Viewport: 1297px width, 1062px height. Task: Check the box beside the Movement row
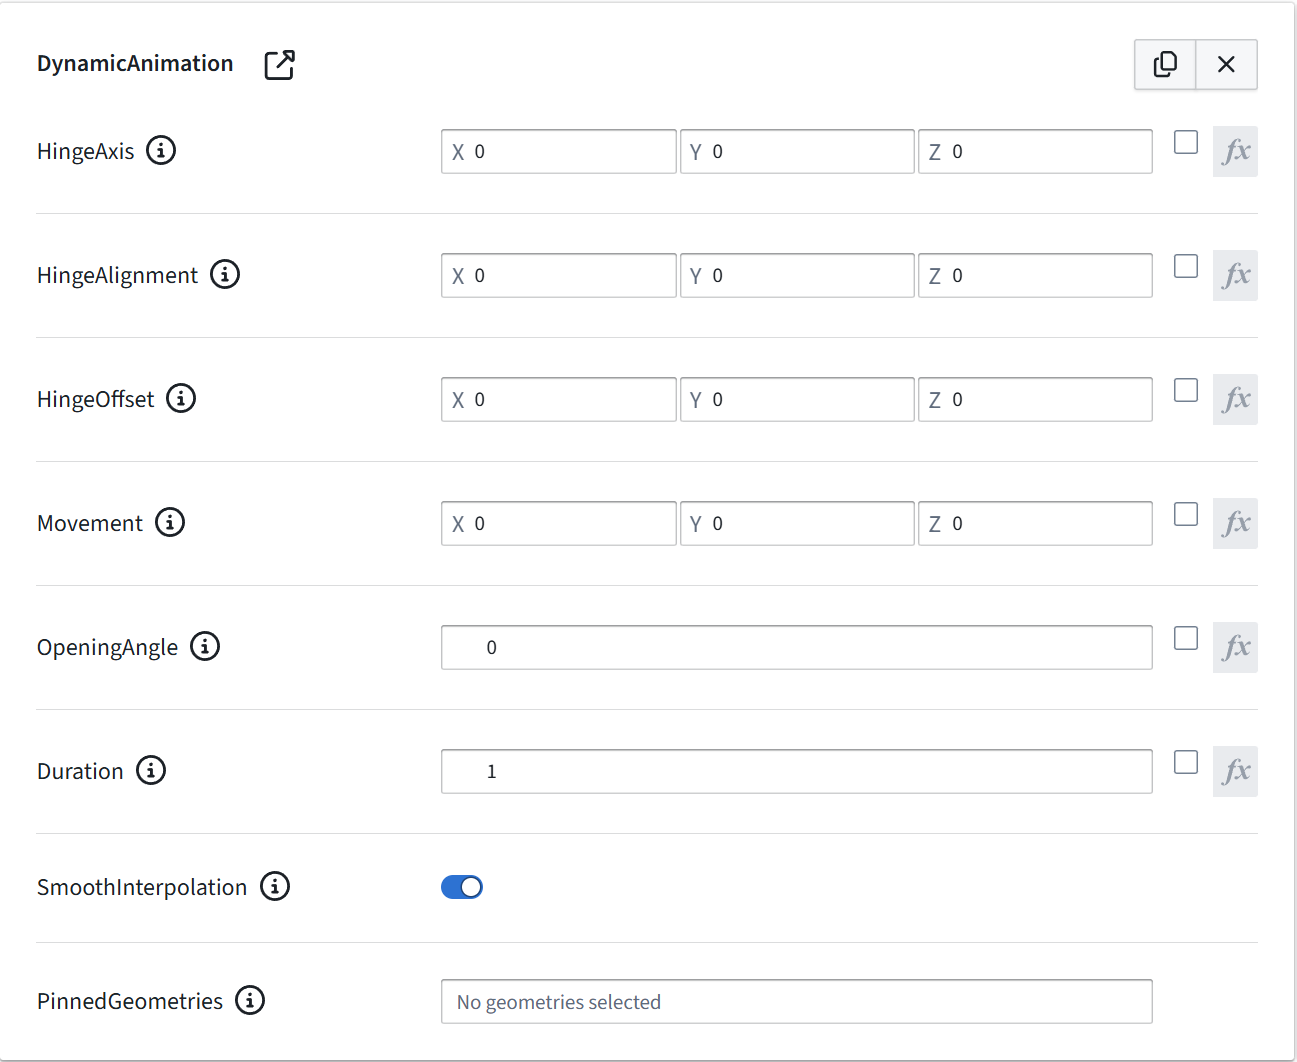[x=1185, y=514]
